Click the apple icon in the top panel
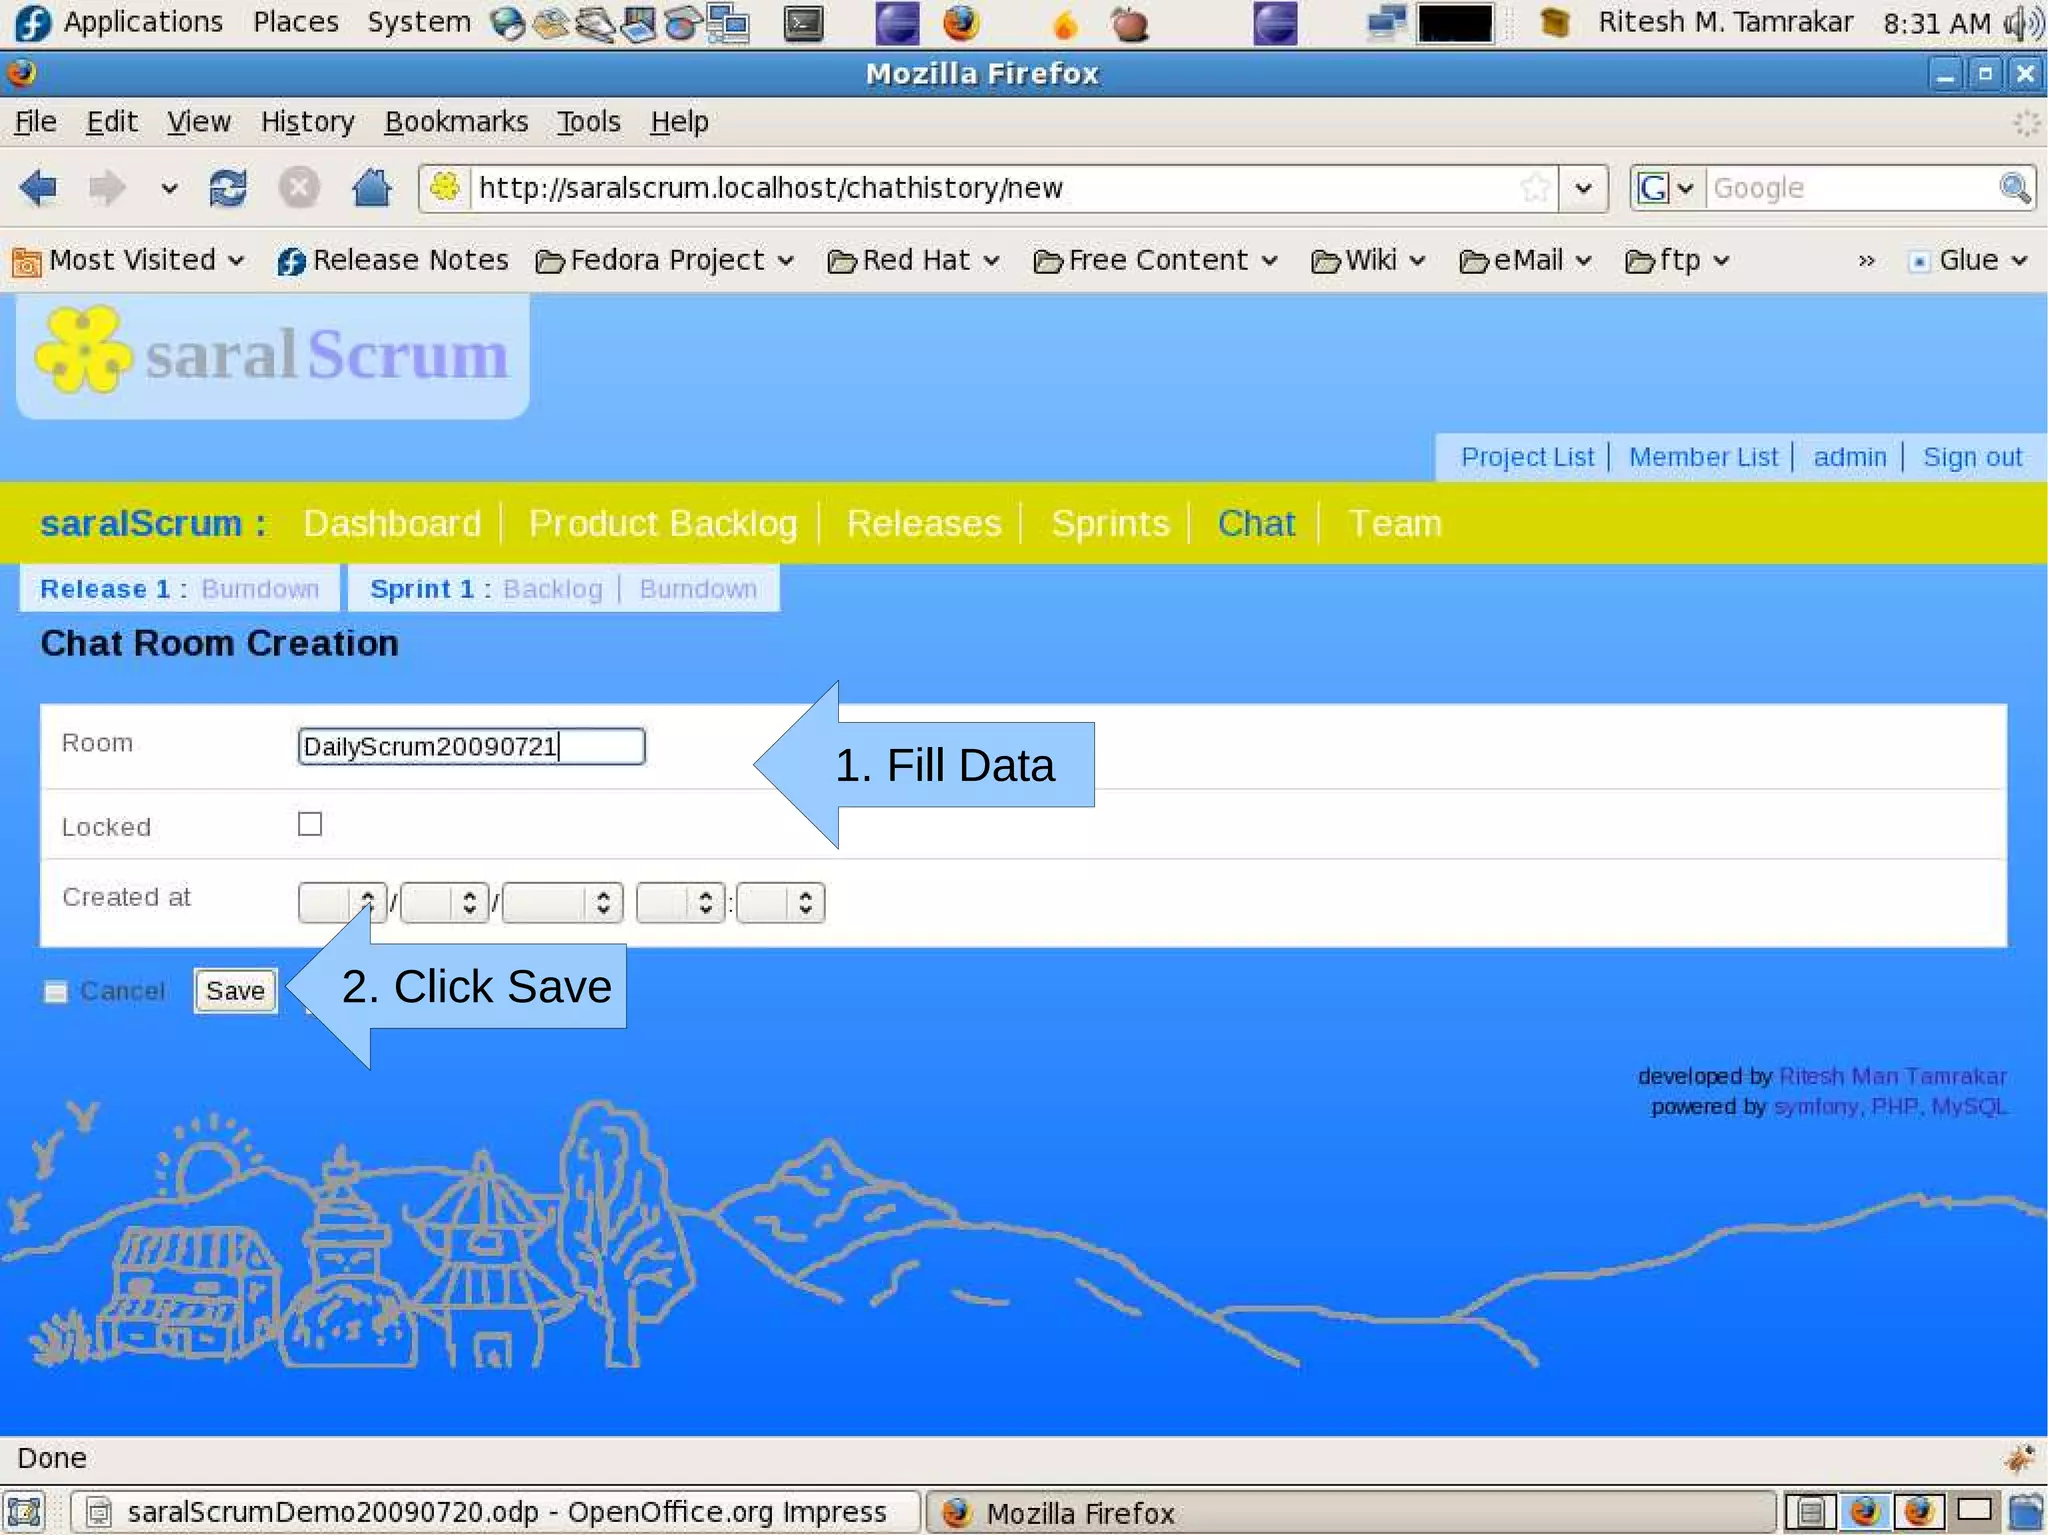This screenshot has width=2048, height=1535. [1130, 23]
